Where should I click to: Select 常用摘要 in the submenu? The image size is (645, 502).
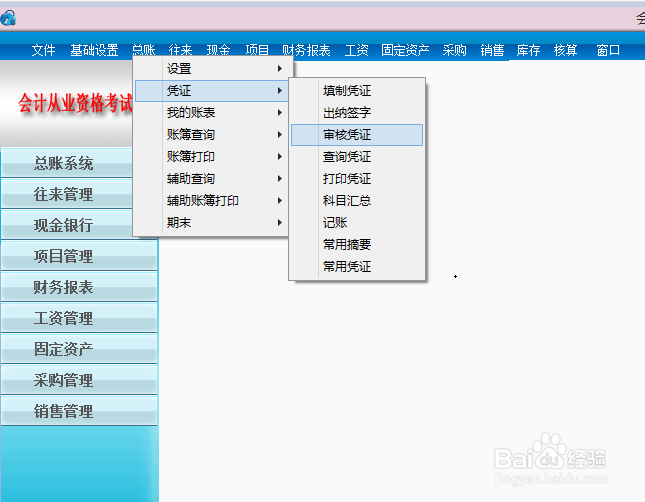357,244
